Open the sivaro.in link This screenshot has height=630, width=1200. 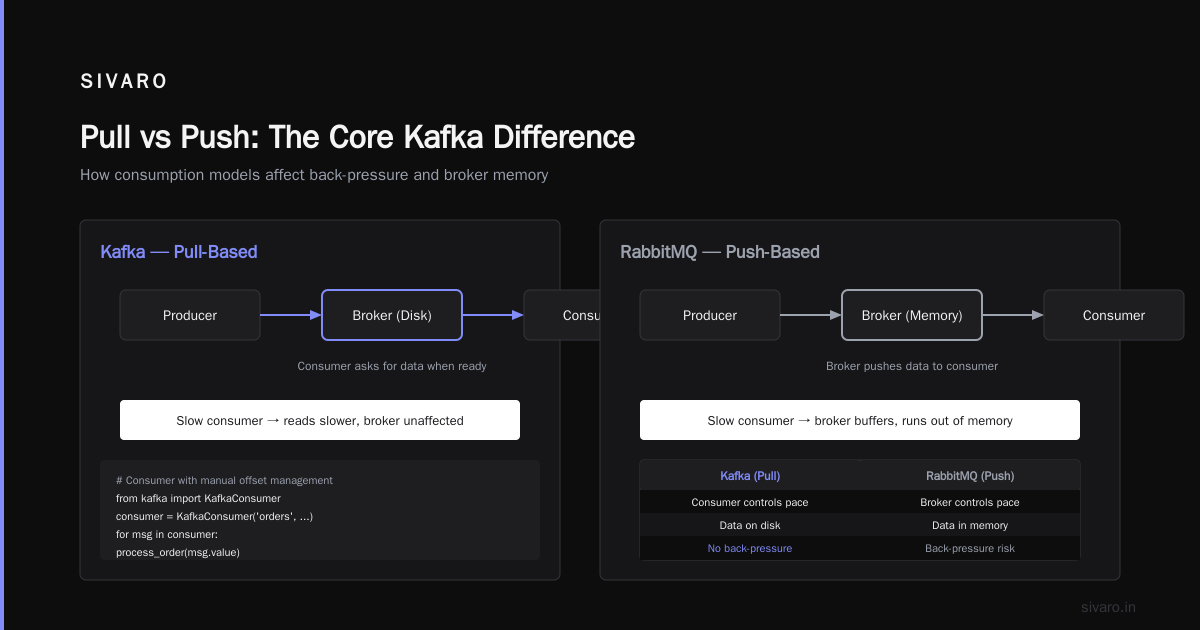coord(1109,607)
